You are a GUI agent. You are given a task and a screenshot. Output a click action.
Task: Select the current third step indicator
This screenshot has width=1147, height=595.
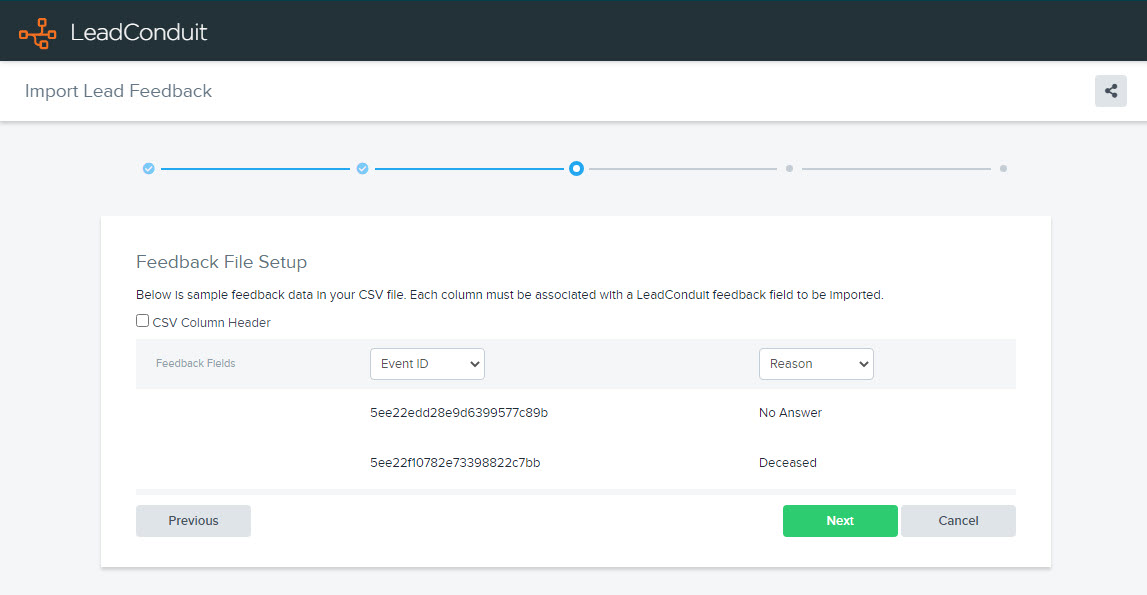(576, 169)
